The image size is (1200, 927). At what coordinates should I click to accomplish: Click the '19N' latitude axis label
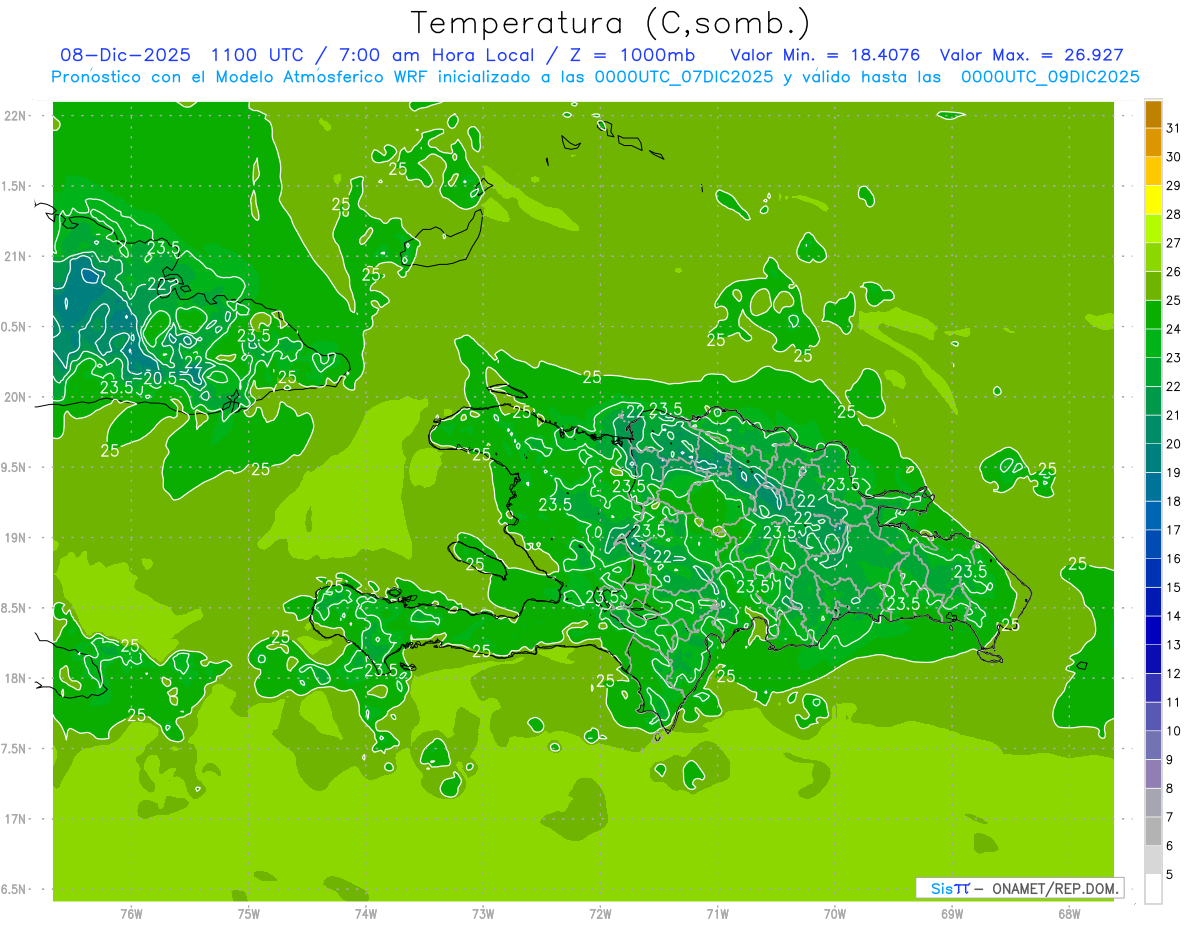tap(15, 538)
